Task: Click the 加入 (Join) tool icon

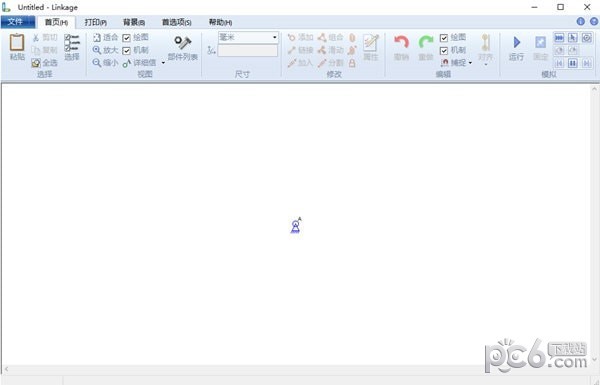Action: (292, 63)
